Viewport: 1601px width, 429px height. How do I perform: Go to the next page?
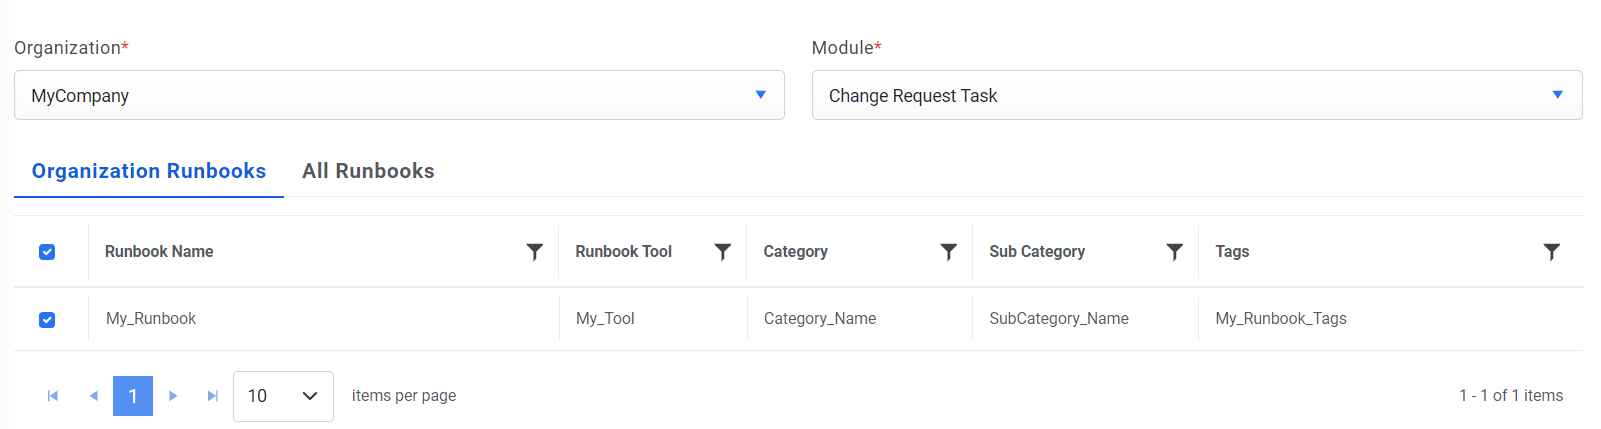(173, 396)
